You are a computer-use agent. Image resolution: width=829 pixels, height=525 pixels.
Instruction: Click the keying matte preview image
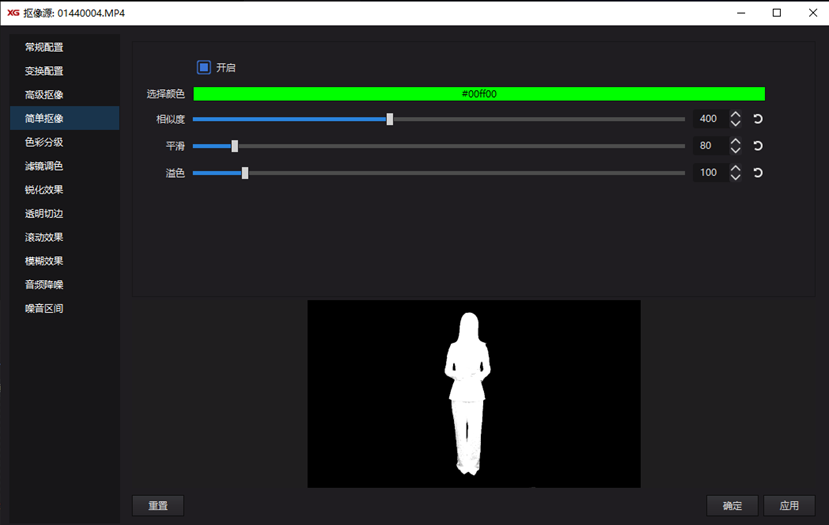point(474,394)
